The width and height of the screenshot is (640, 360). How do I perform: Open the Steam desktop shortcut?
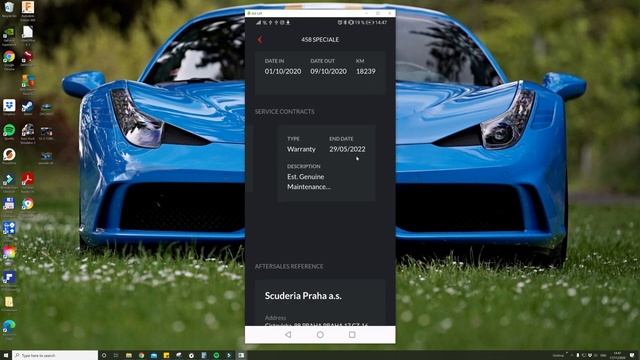click(28, 108)
